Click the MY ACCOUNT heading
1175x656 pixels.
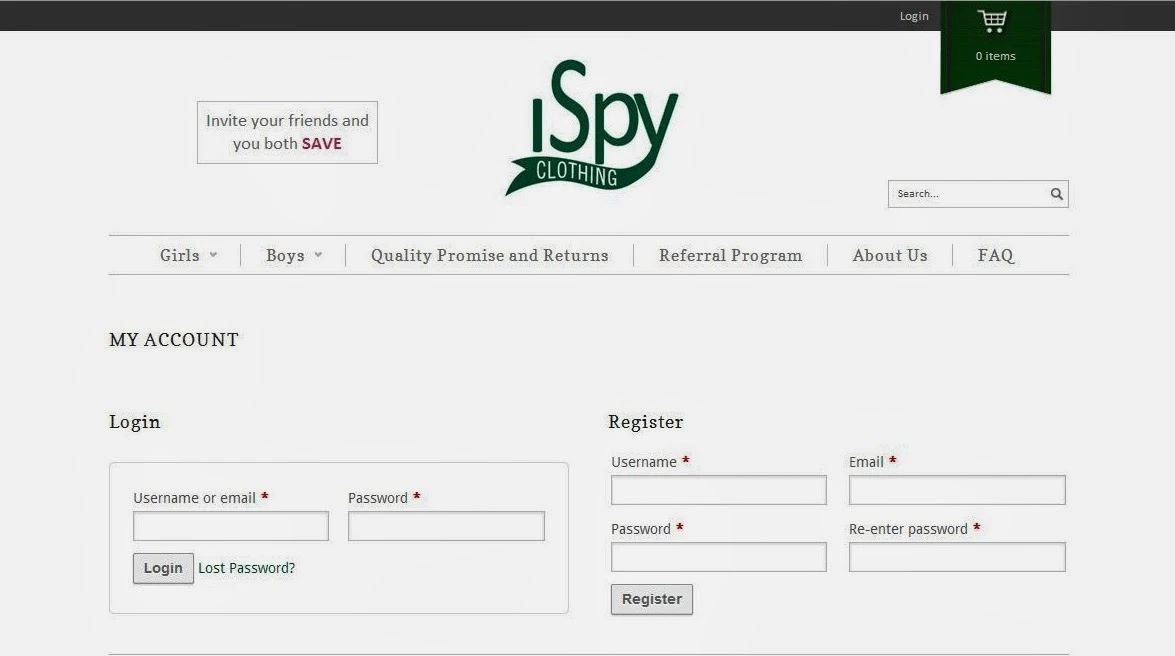click(174, 340)
